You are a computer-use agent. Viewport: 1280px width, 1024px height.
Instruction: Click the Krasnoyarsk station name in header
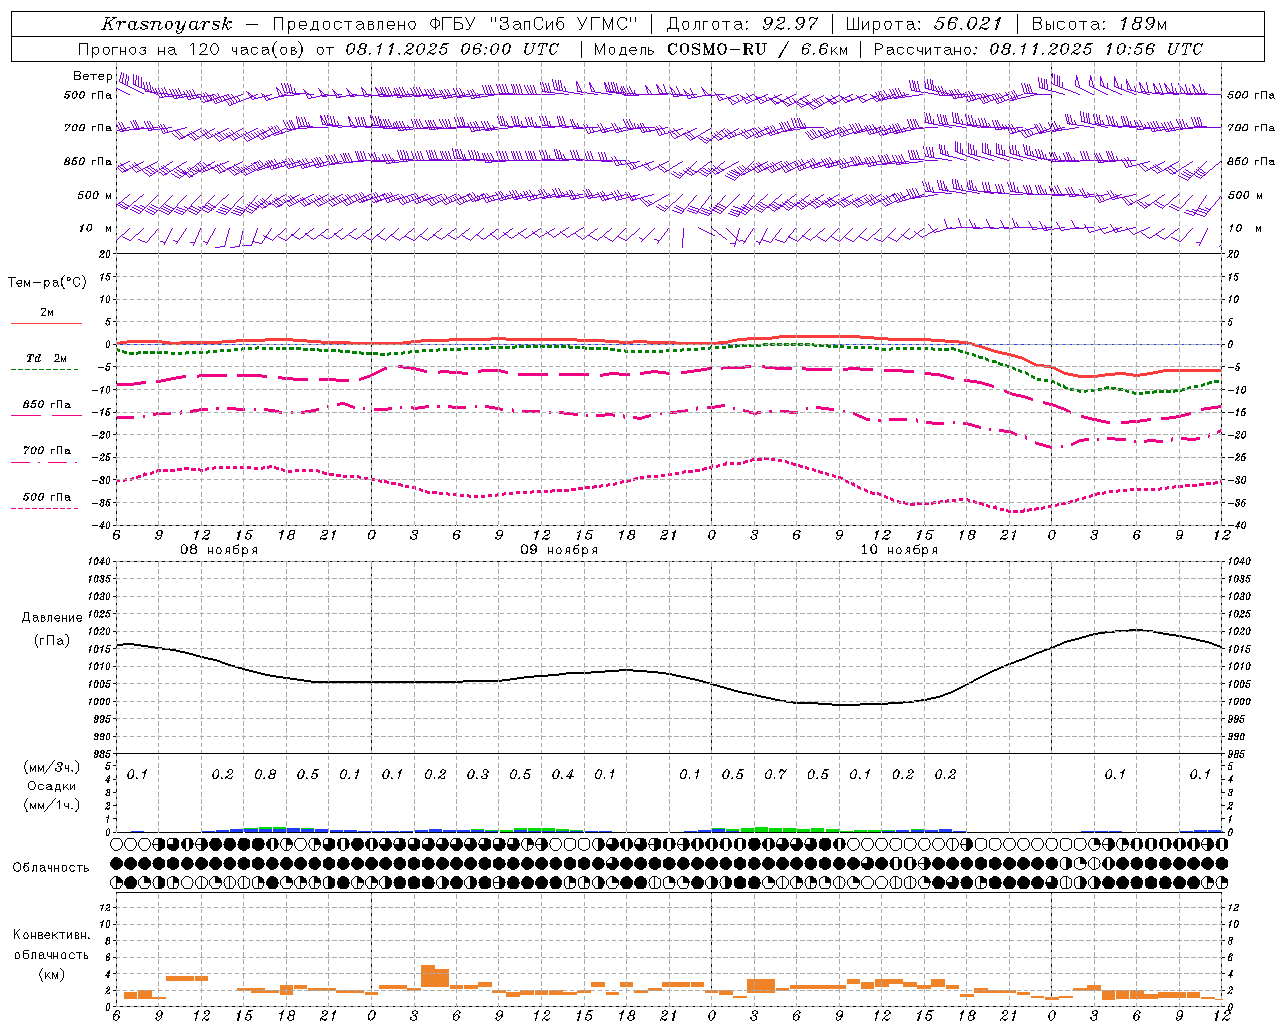[167, 24]
